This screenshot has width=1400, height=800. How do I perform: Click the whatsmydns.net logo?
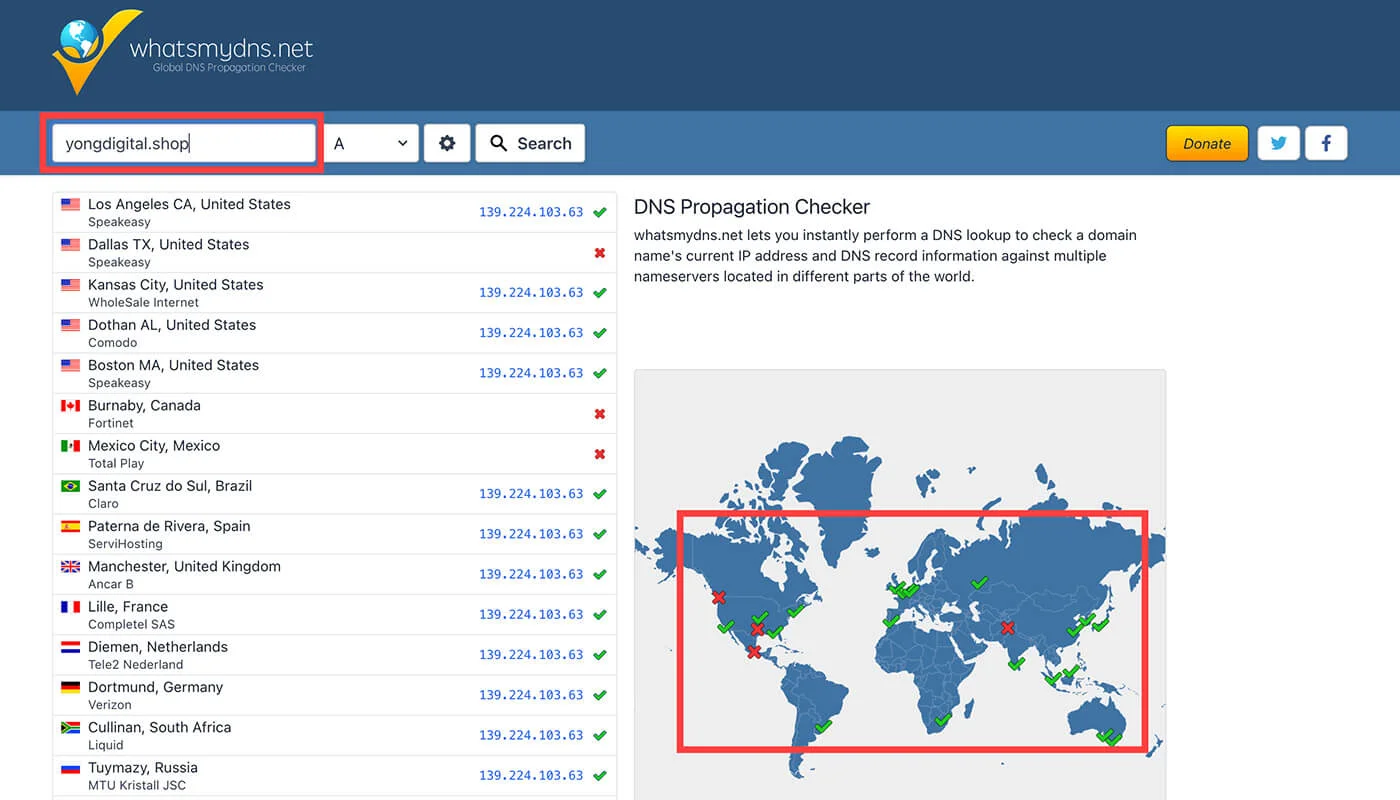point(182,52)
